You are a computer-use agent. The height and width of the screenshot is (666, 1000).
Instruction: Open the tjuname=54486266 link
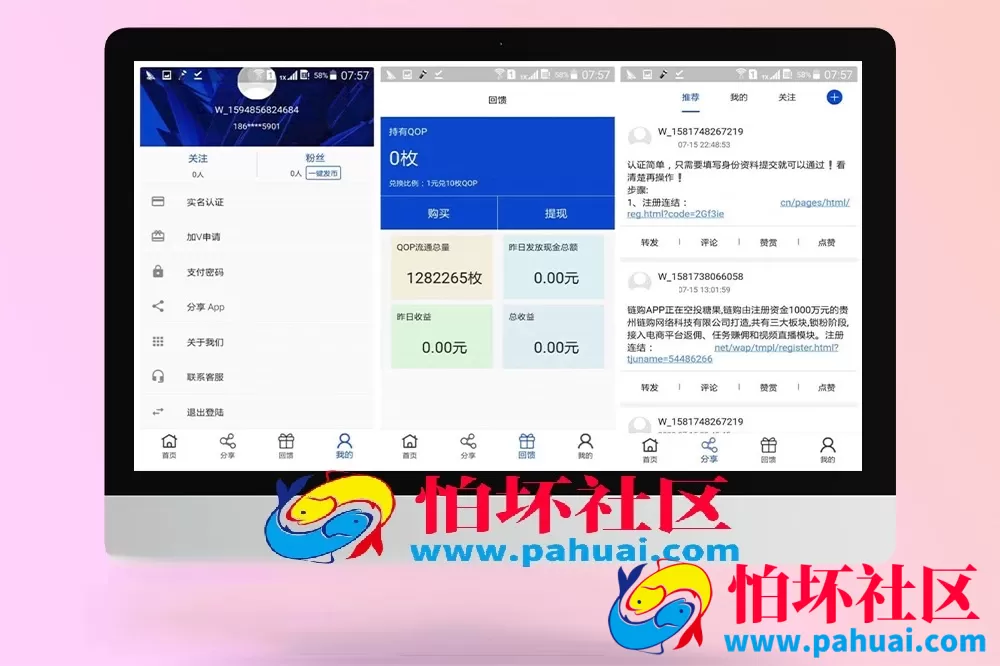tap(670, 359)
